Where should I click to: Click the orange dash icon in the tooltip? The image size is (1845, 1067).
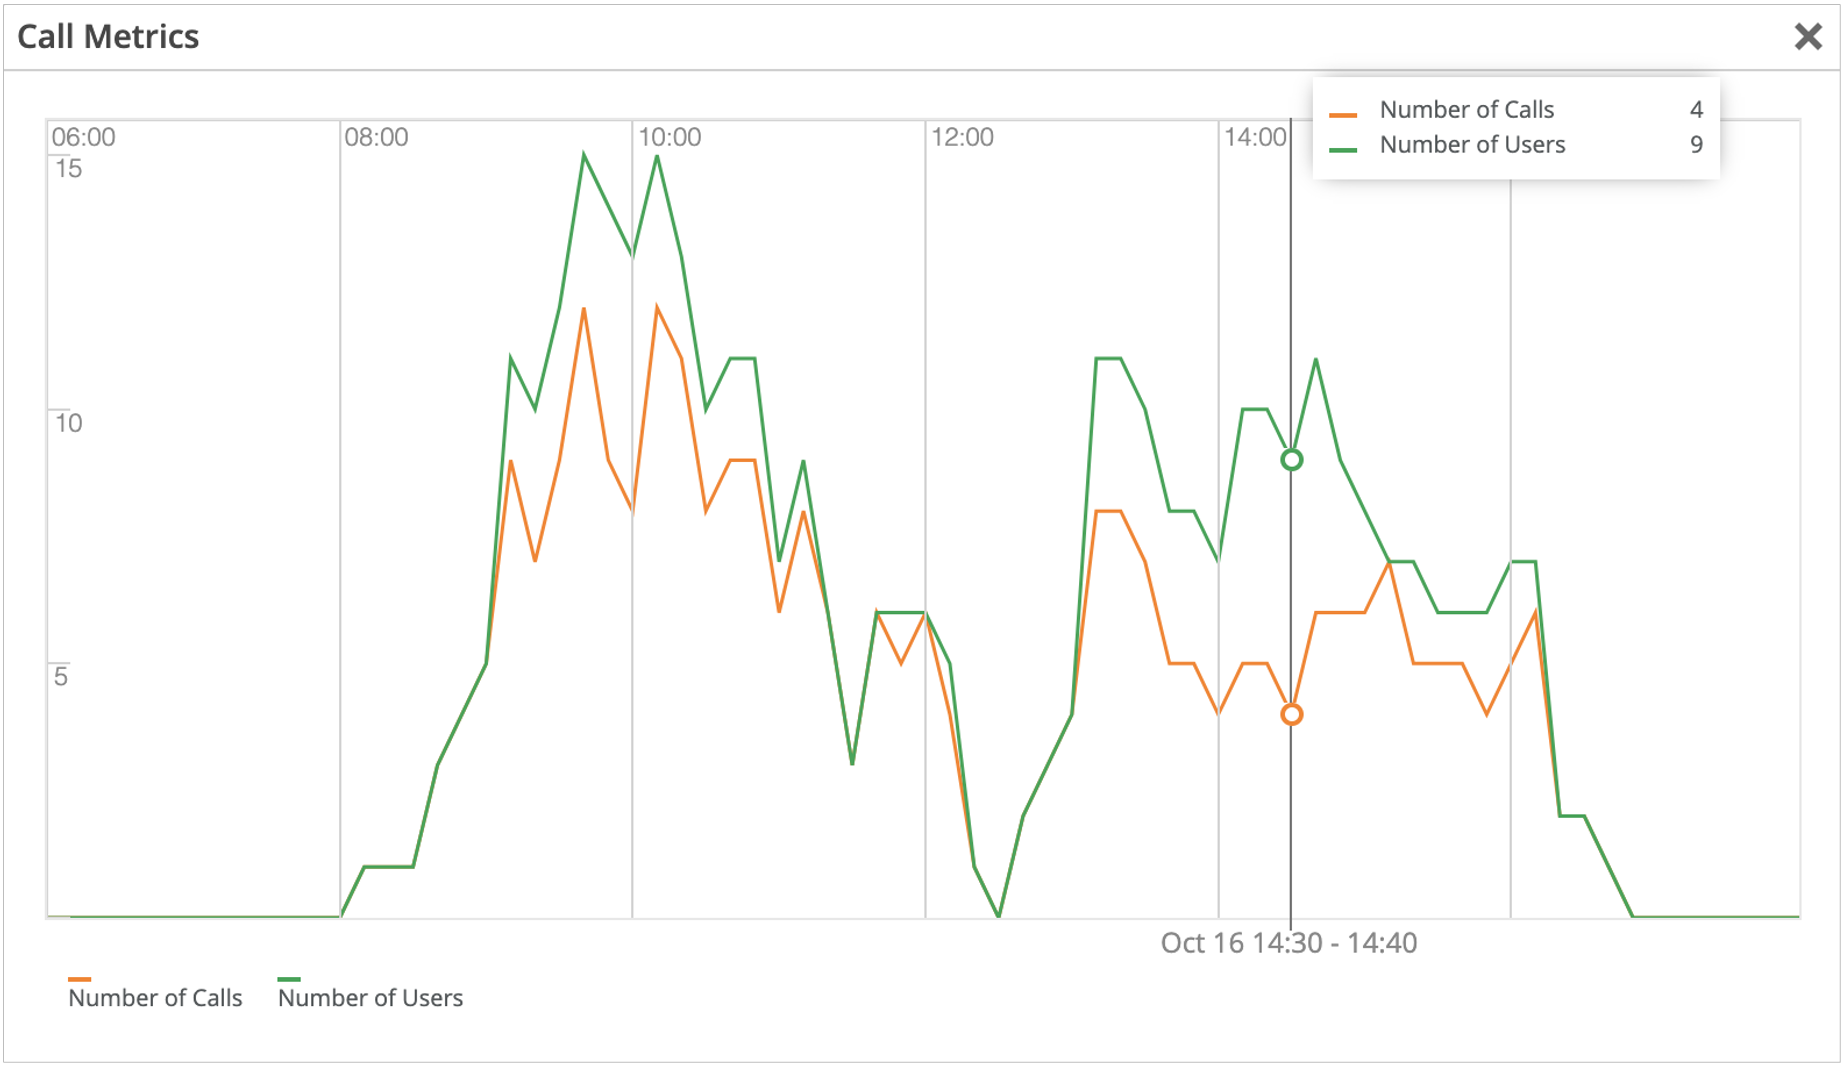[x=1343, y=115]
